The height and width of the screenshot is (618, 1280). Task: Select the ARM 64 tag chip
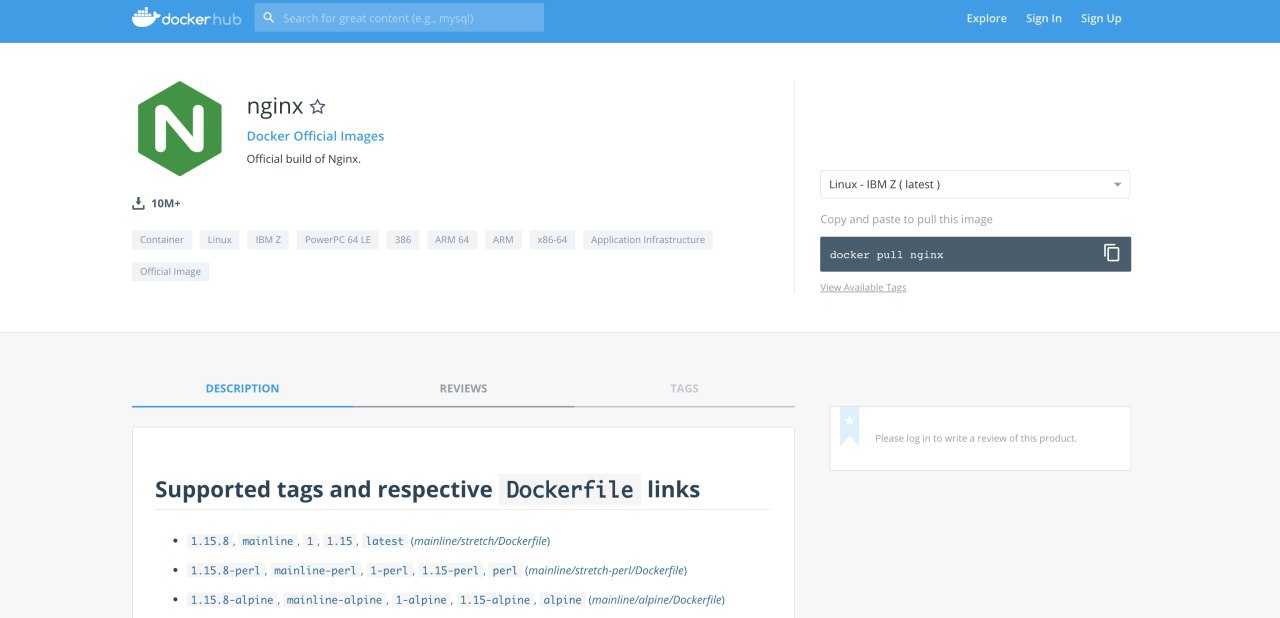coord(452,240)
